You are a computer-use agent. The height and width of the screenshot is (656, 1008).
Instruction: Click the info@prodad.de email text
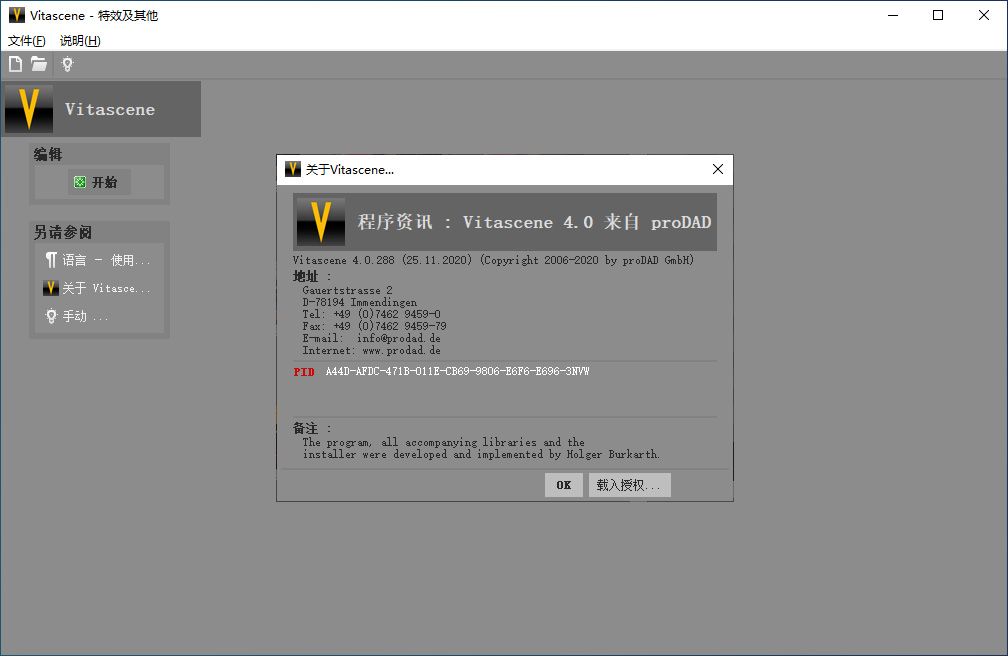point(399,338)
